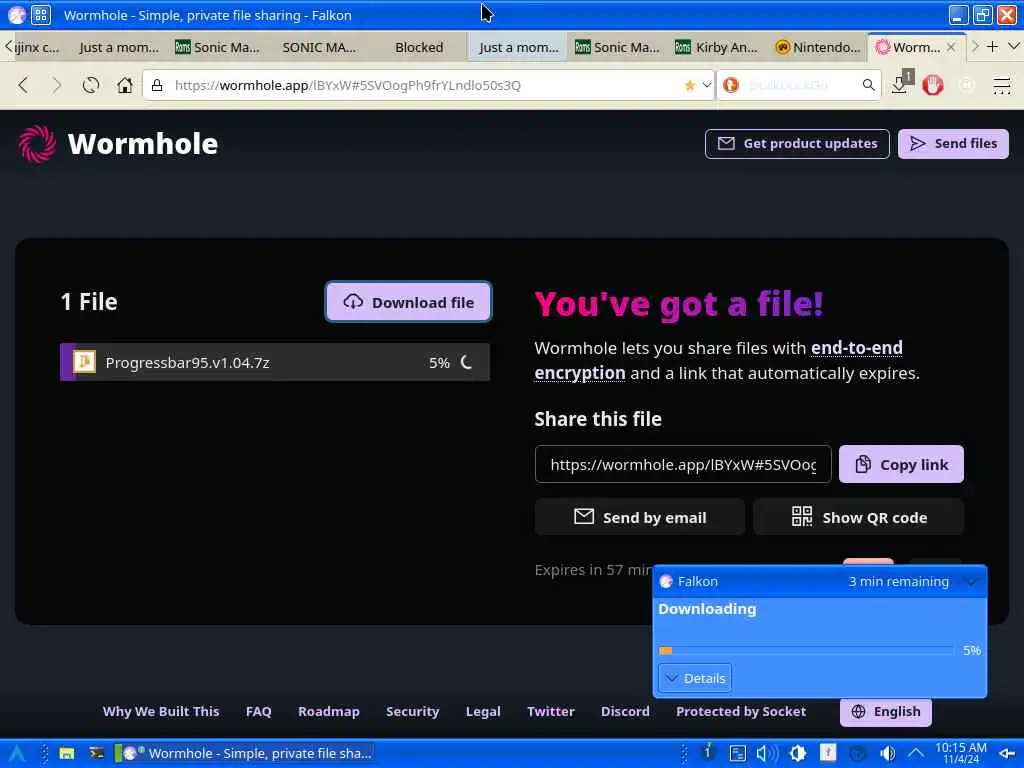The height and width of the screenshot is (768, 1024).
Task: Go forward with the forward arrow
Action: click(x=57, y=85)
